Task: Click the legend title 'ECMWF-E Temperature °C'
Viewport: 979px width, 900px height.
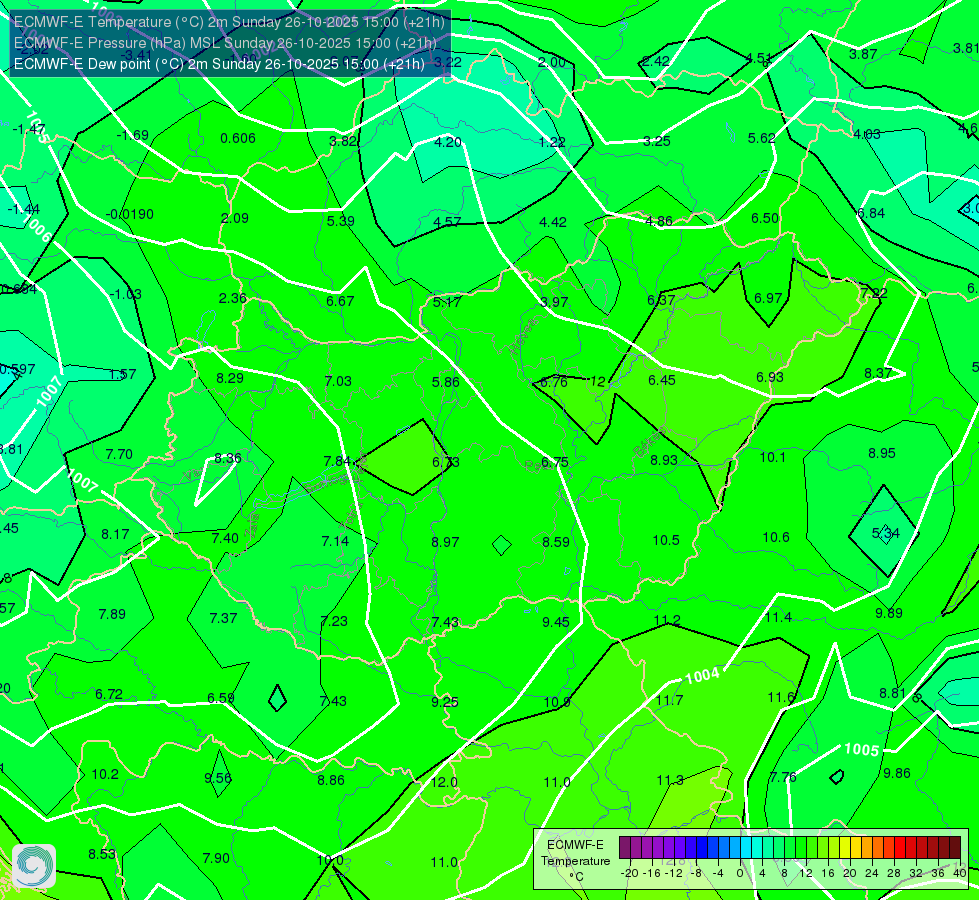Action: point(575,861)
